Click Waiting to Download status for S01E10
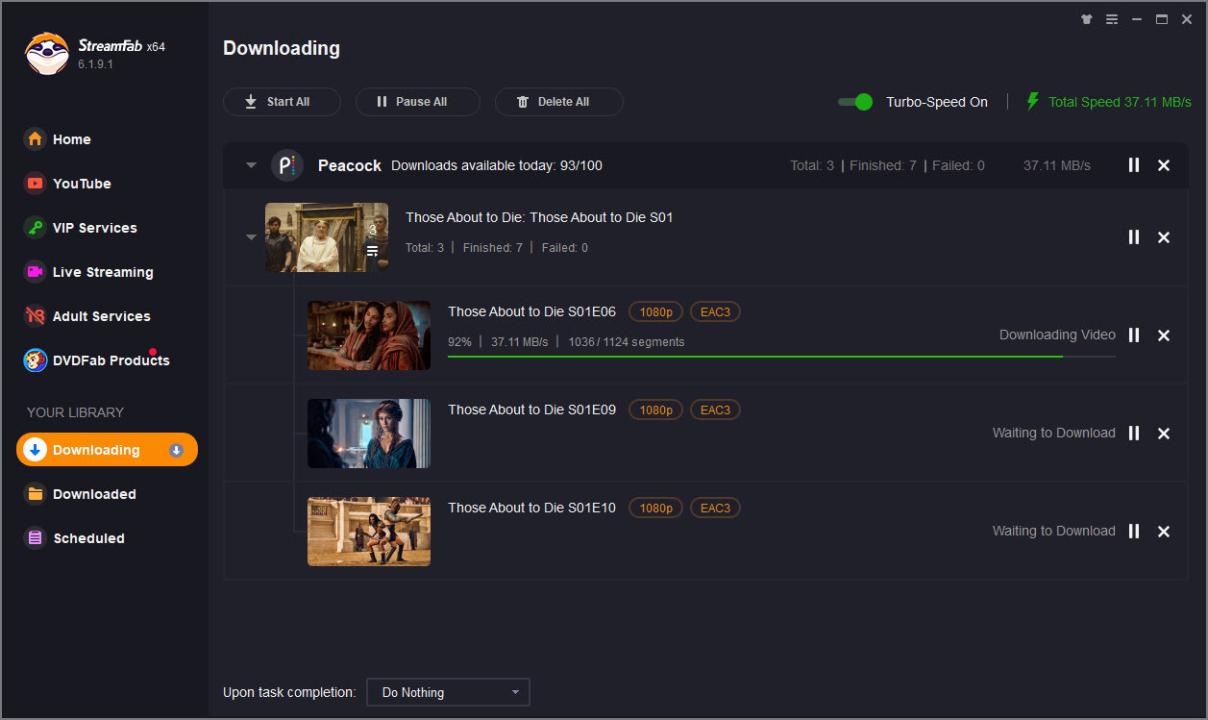Image resolution: width=1208 pixels, height=720 pixels. [x=1054, y=531]
